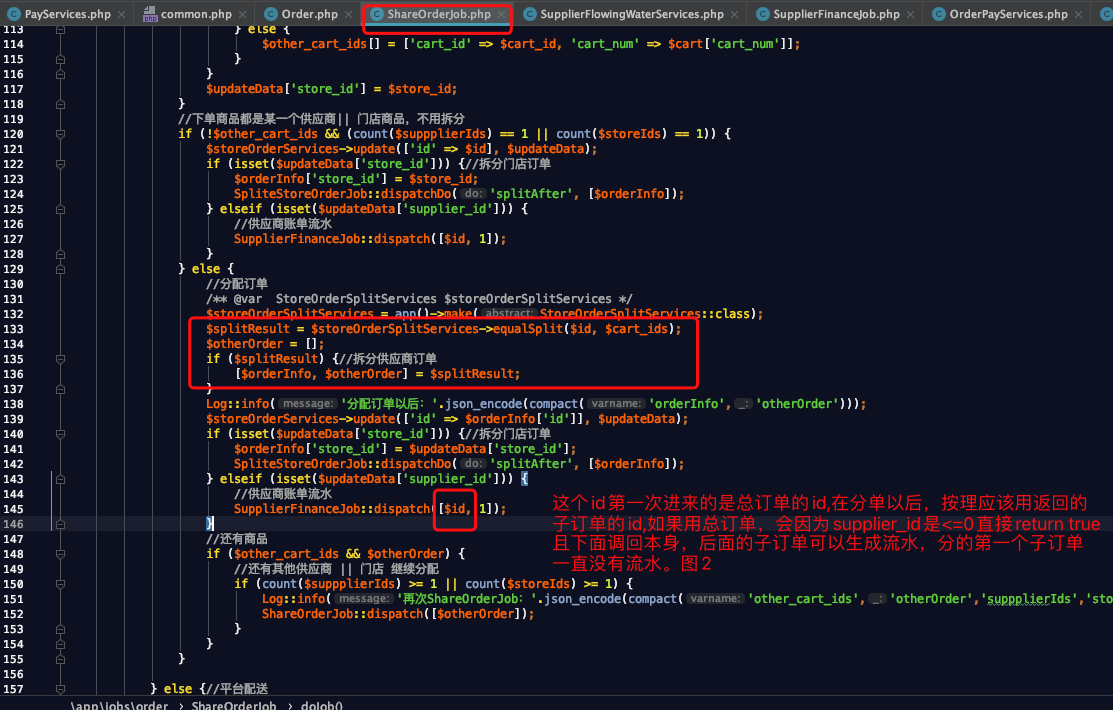The width and height of the screenshot is (1113, 710).
Task: Click the PayServices.php tab file icon
Action: (x=12, y=14)
